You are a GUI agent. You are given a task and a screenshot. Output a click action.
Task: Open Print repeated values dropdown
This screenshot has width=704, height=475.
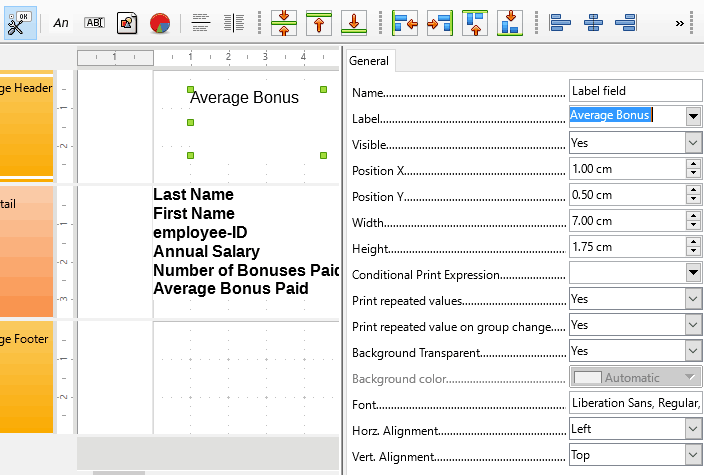[x=693, y=299]
